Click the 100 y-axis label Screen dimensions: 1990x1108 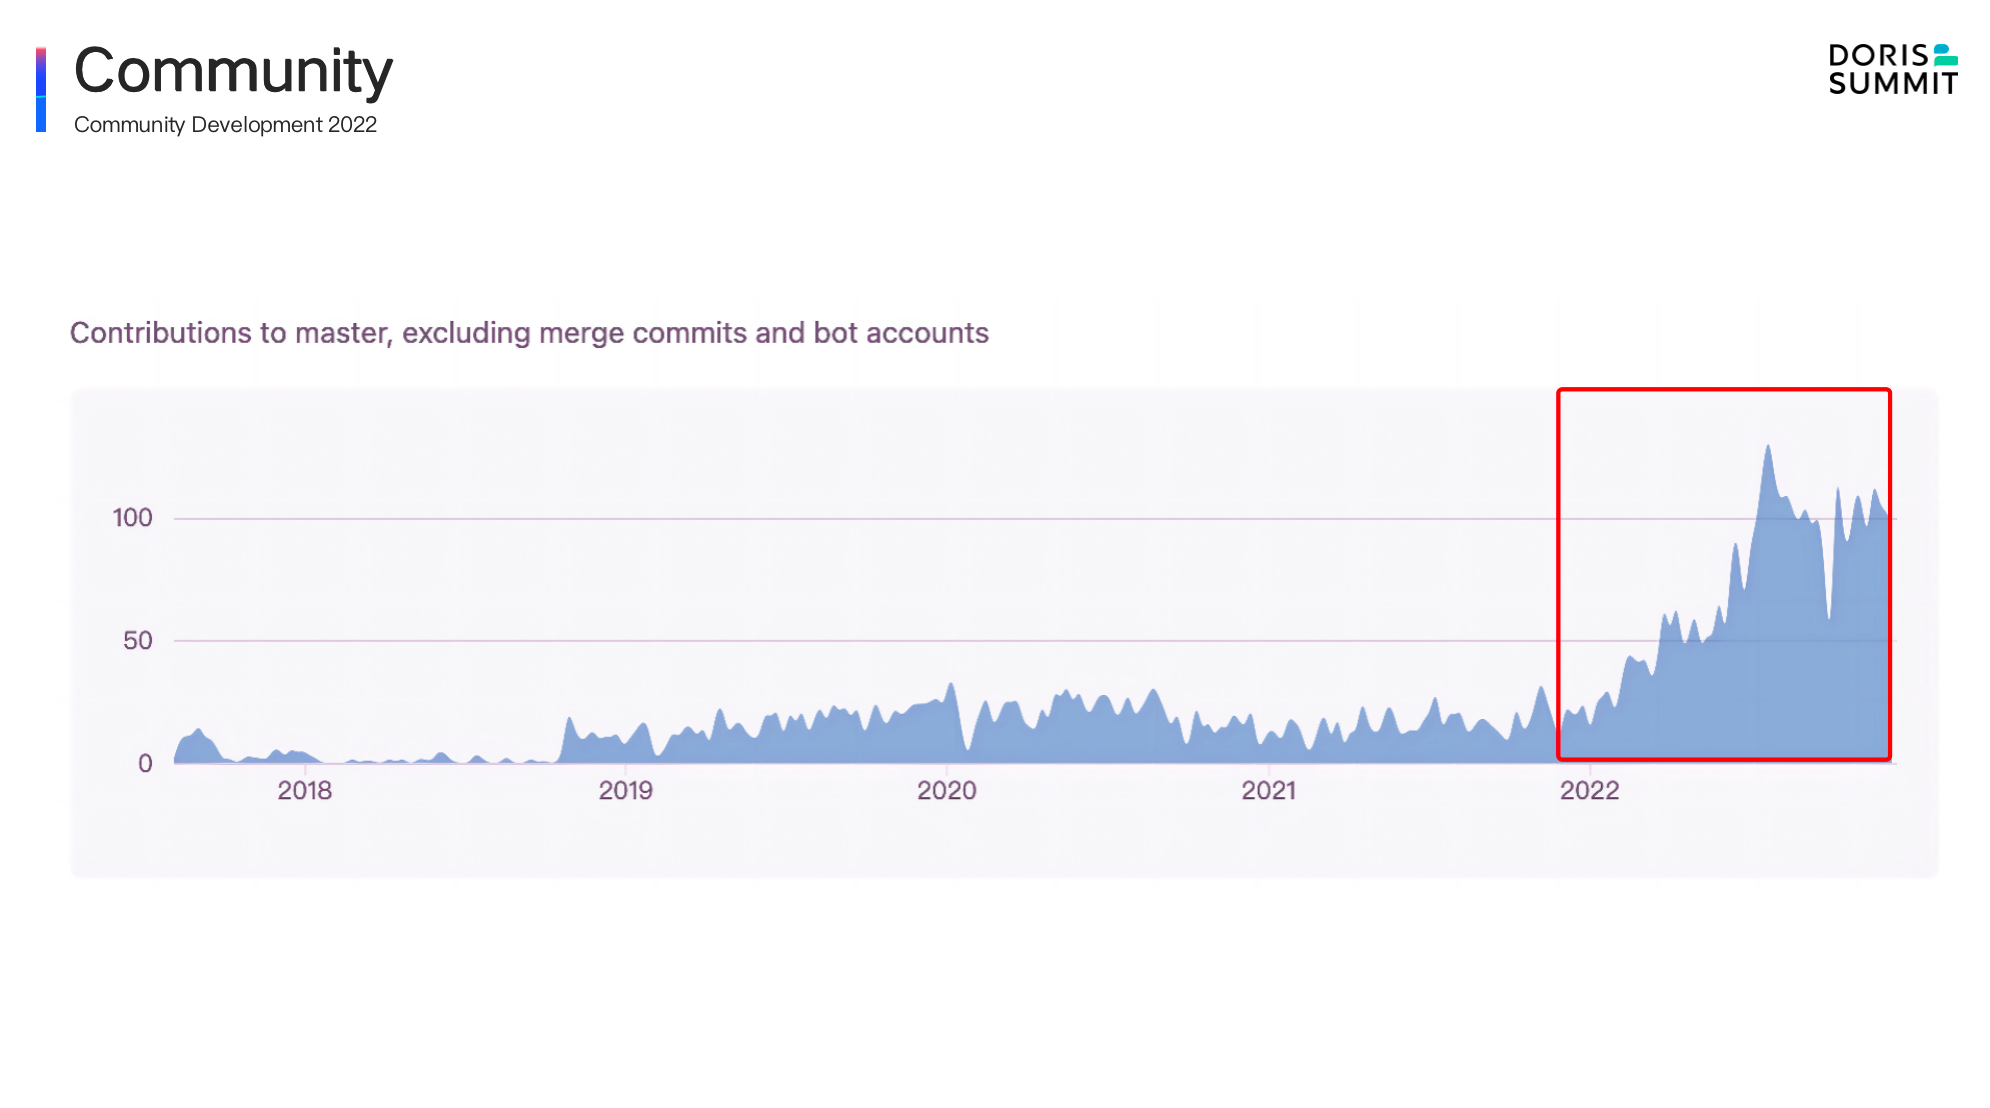point(132,518)
